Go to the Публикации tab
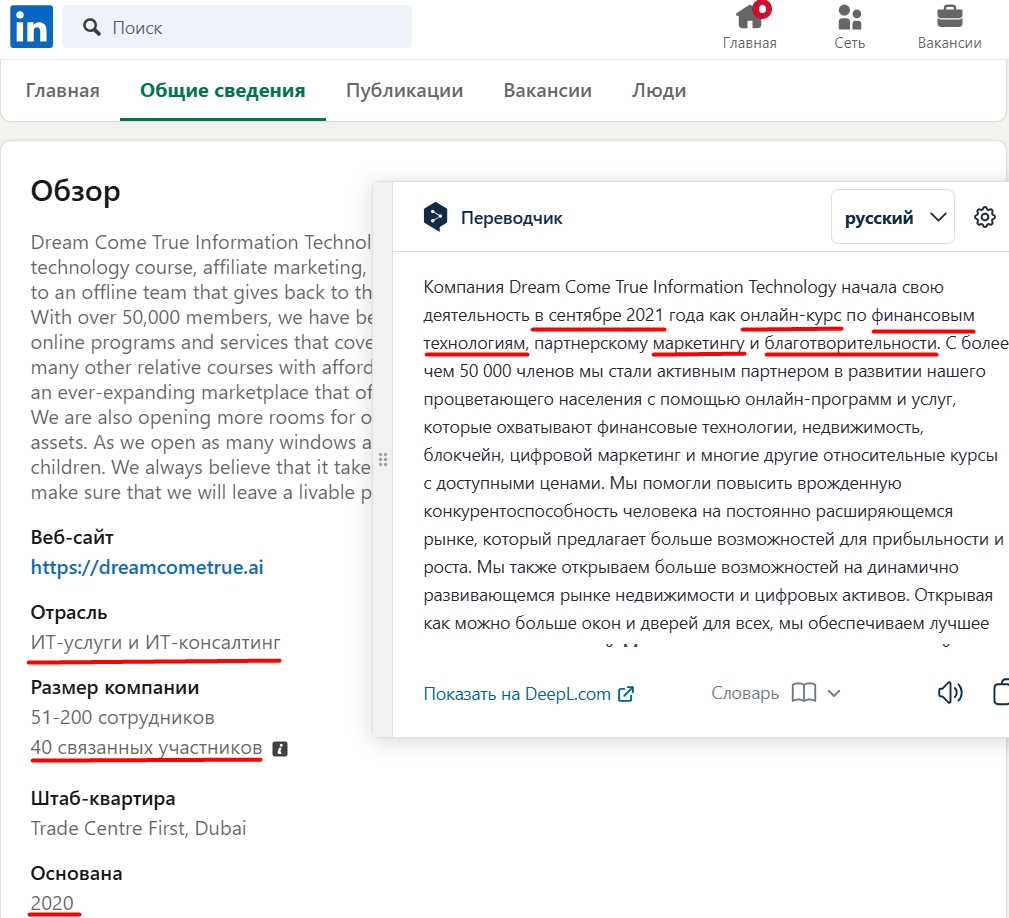1009x918 pixels. pos(404,90)
